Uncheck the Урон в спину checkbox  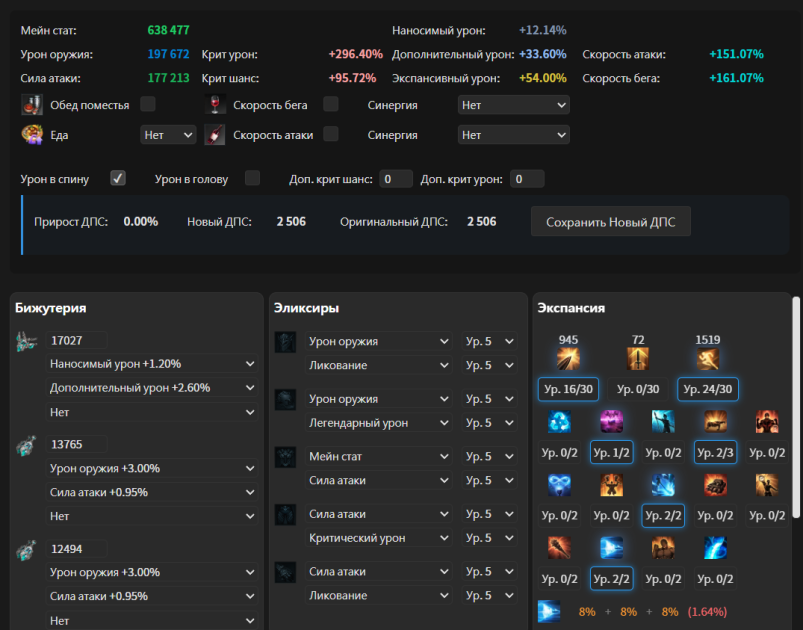tap(118, 178)
